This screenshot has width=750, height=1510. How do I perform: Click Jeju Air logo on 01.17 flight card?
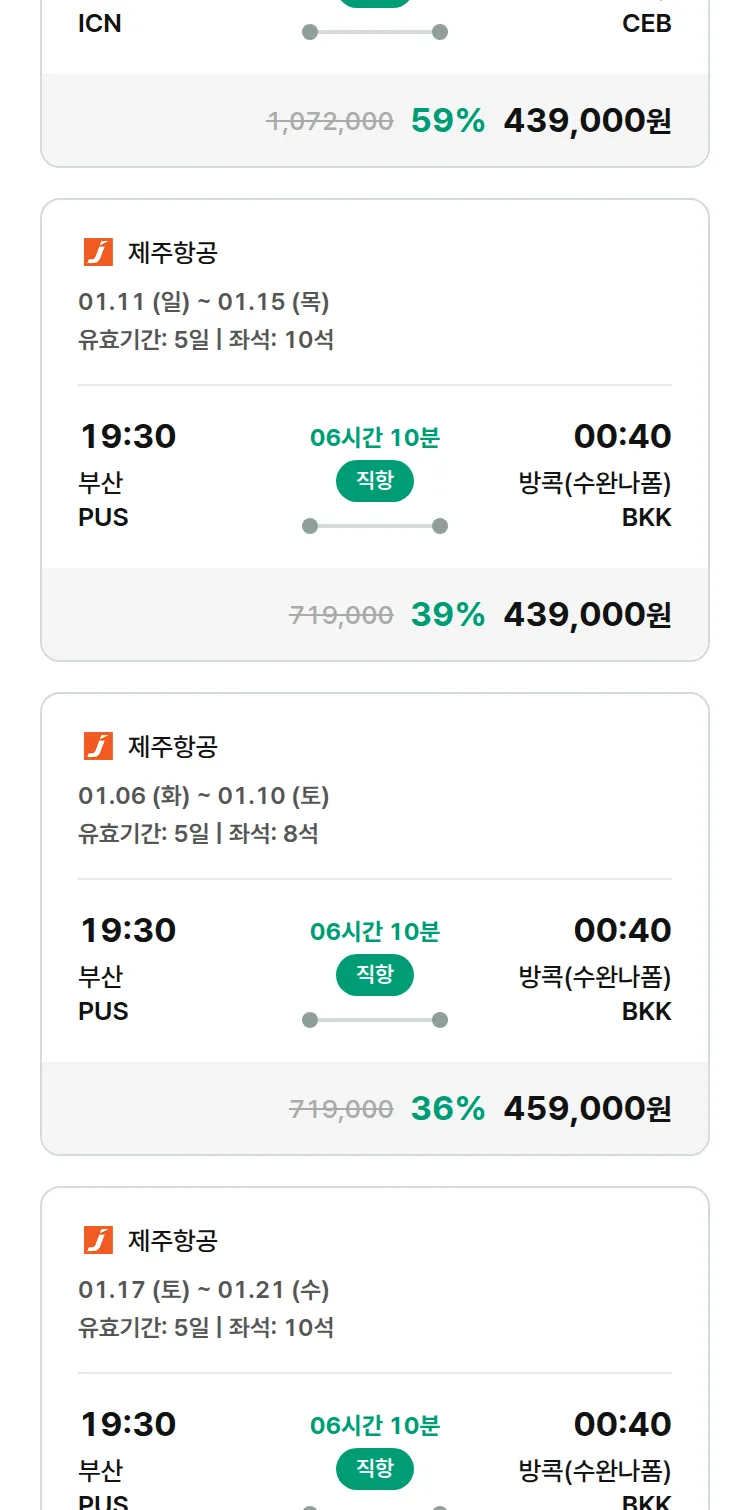(98, 1240)
